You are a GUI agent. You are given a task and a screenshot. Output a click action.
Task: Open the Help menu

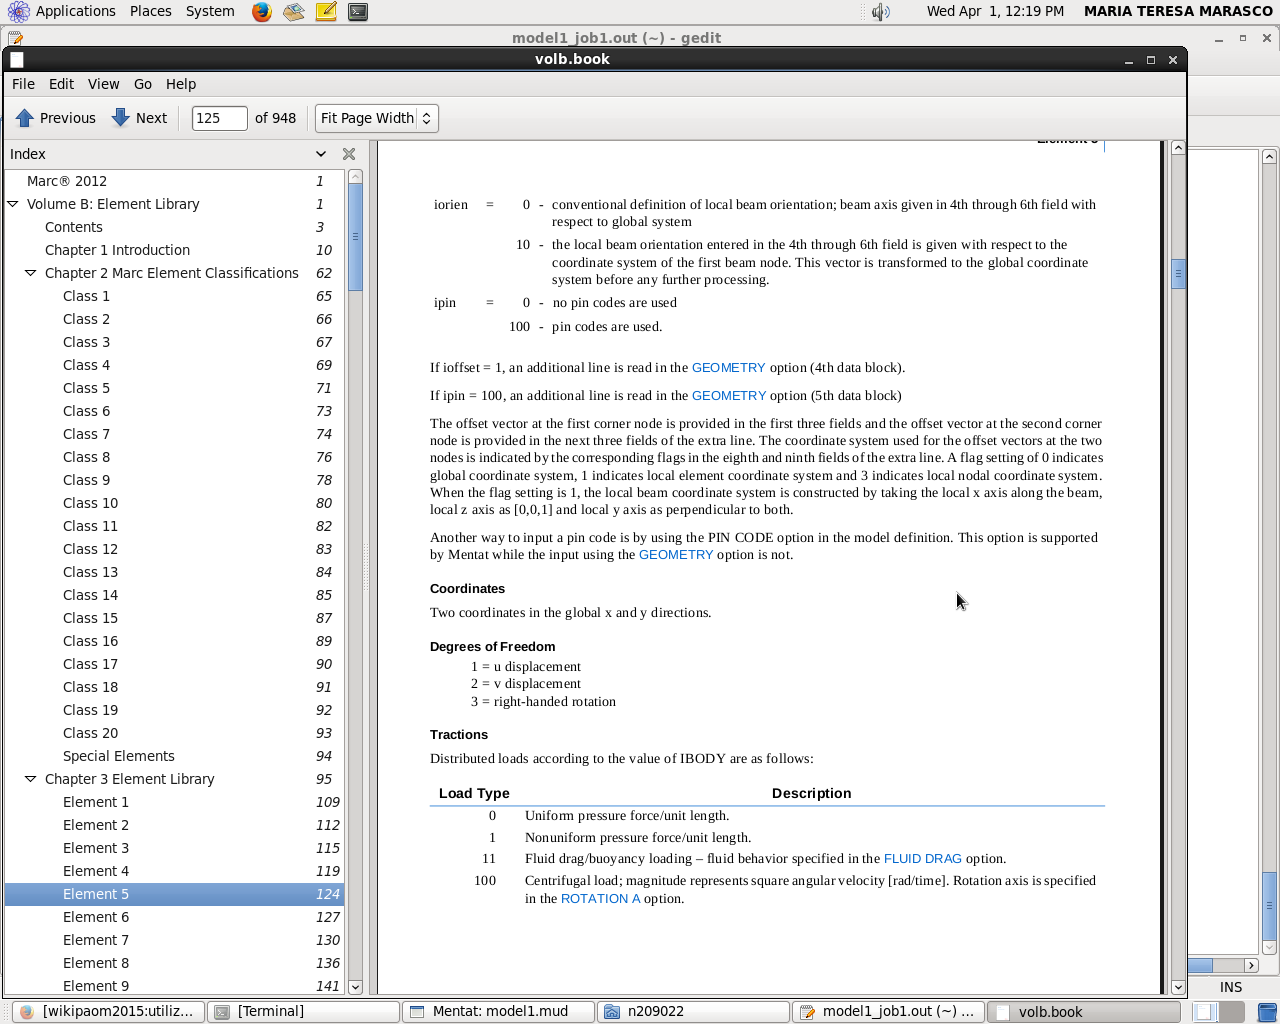coord(181,84)
